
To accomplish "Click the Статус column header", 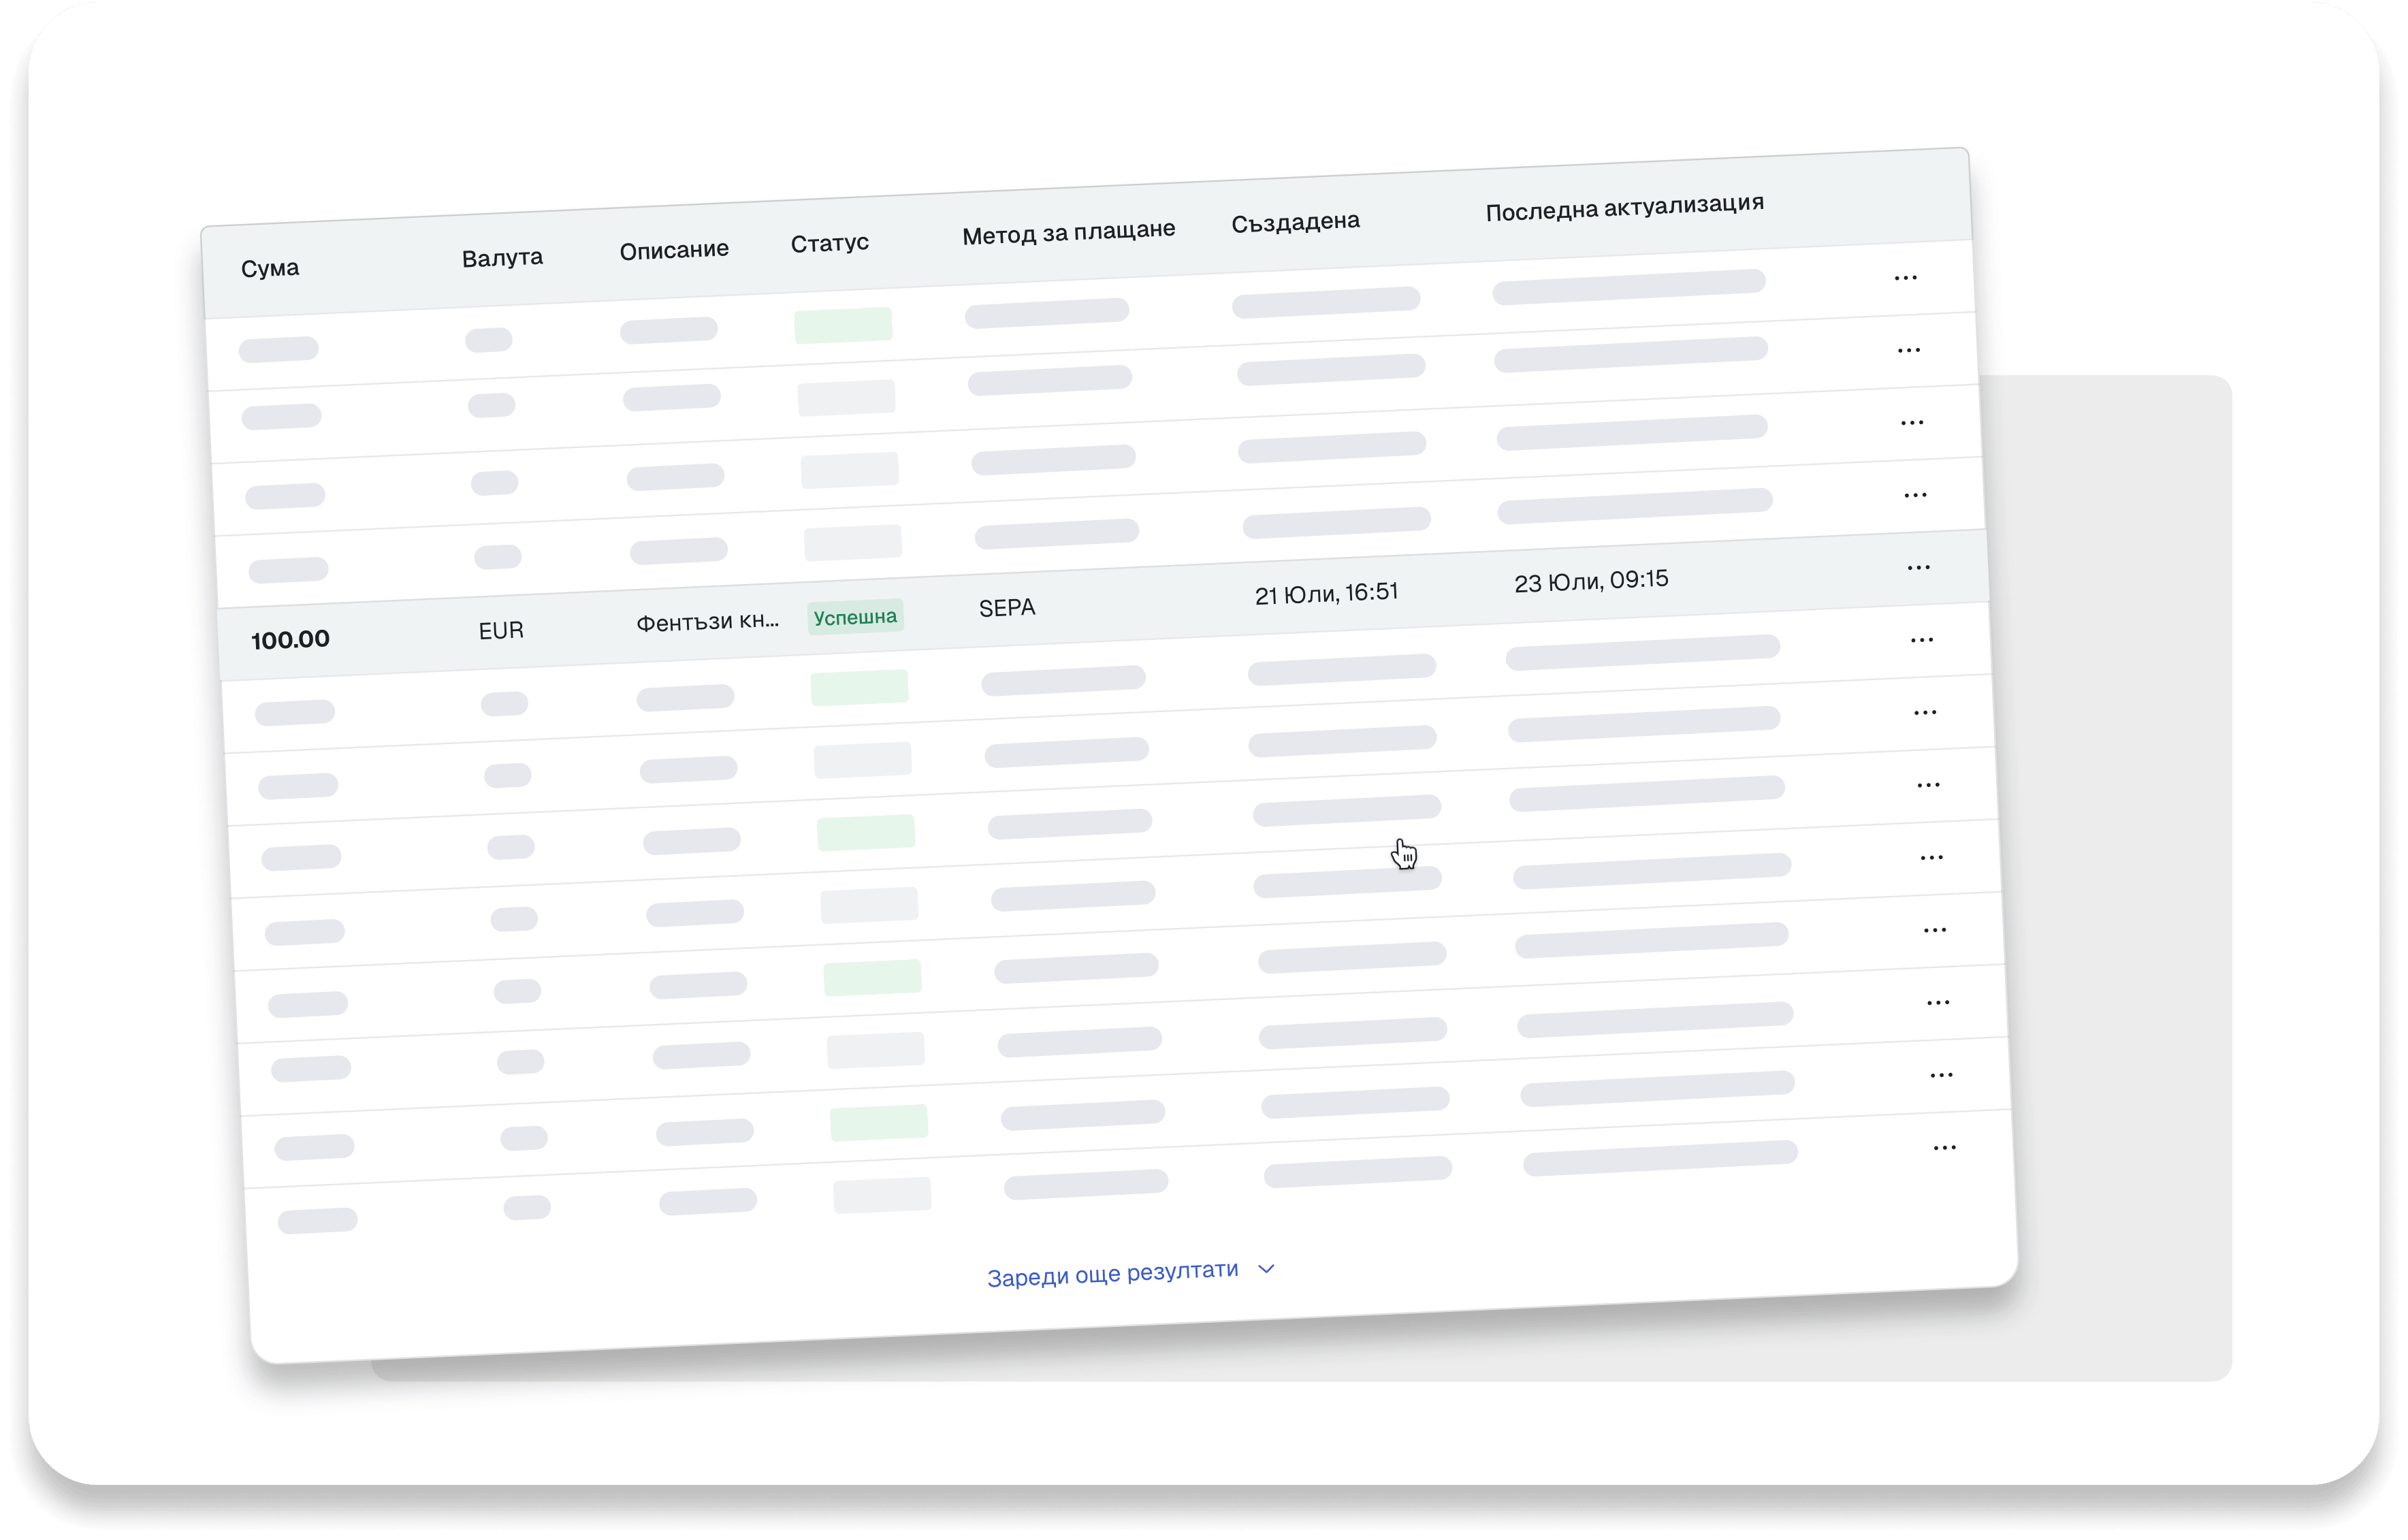I will click(829, 243).
